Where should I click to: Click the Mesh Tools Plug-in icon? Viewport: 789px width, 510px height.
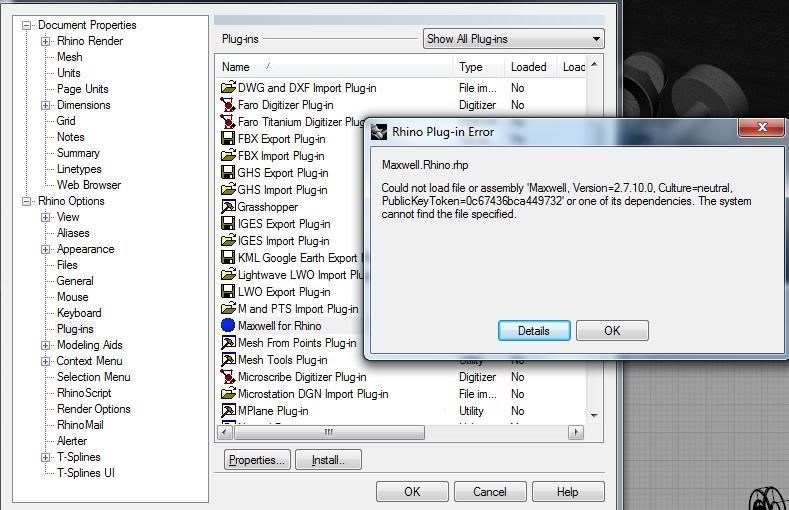pyautogui.click(x=228, y=360)
